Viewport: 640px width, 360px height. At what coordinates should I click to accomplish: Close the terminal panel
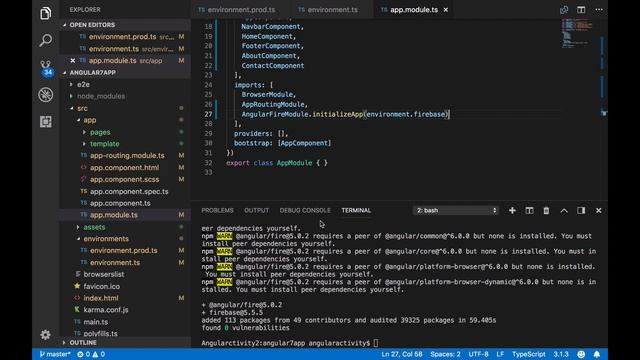(x=598, y=211)
